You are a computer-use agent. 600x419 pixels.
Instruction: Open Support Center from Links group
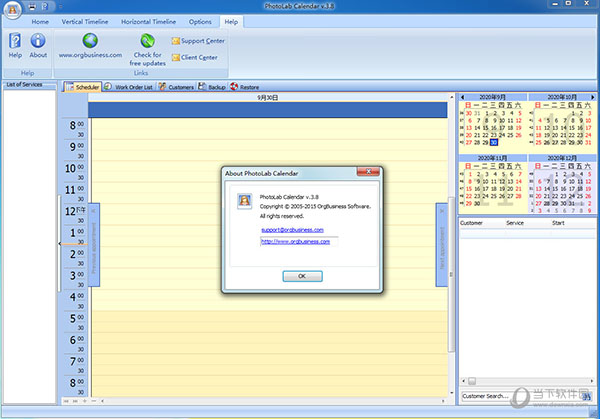coord(198,41)
